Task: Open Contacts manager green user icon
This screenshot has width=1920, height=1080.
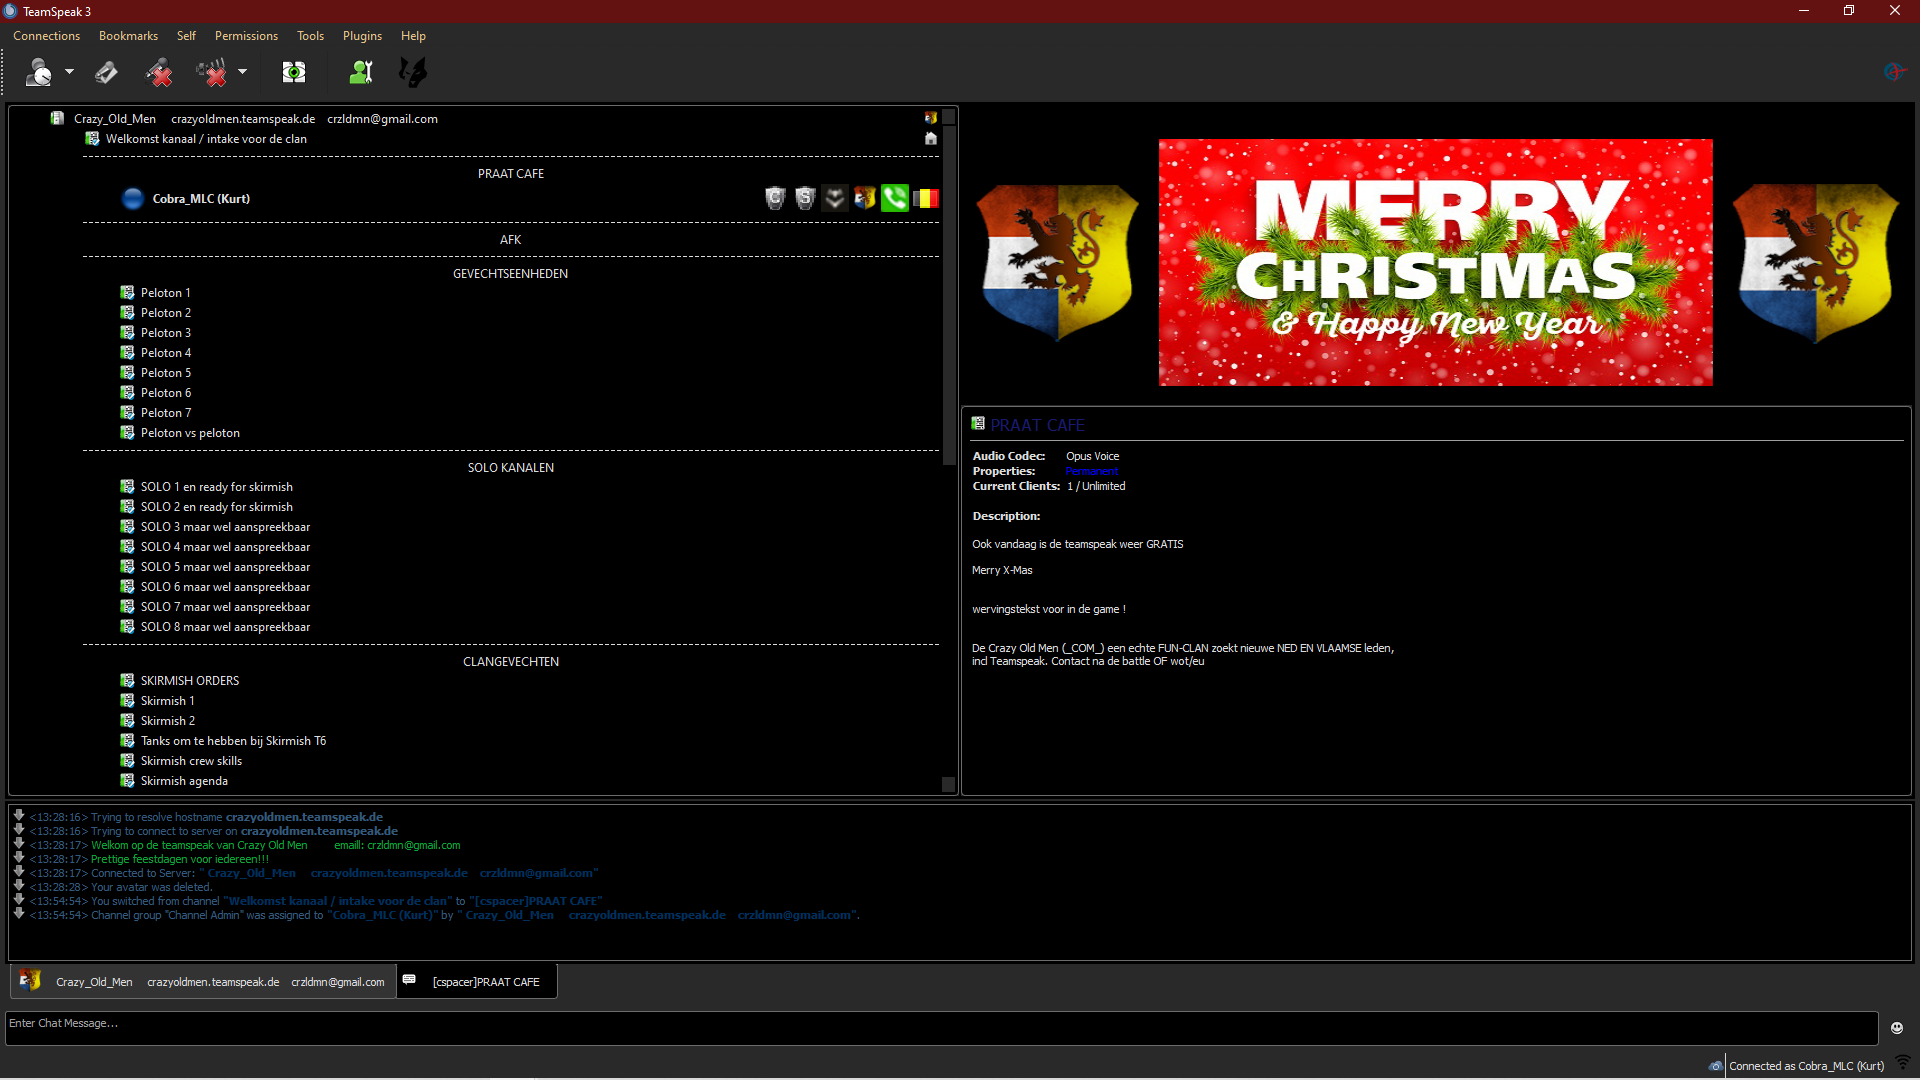Action: click(361, 72)
